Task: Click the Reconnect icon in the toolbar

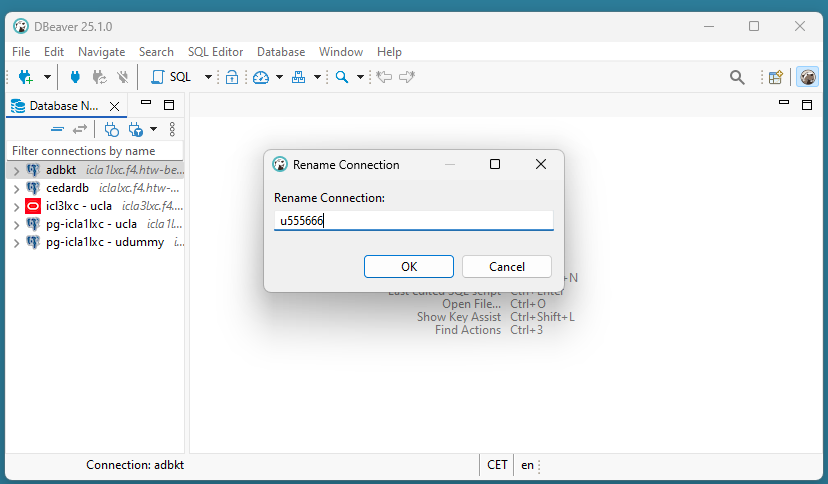Action: [x=99, y=77]
